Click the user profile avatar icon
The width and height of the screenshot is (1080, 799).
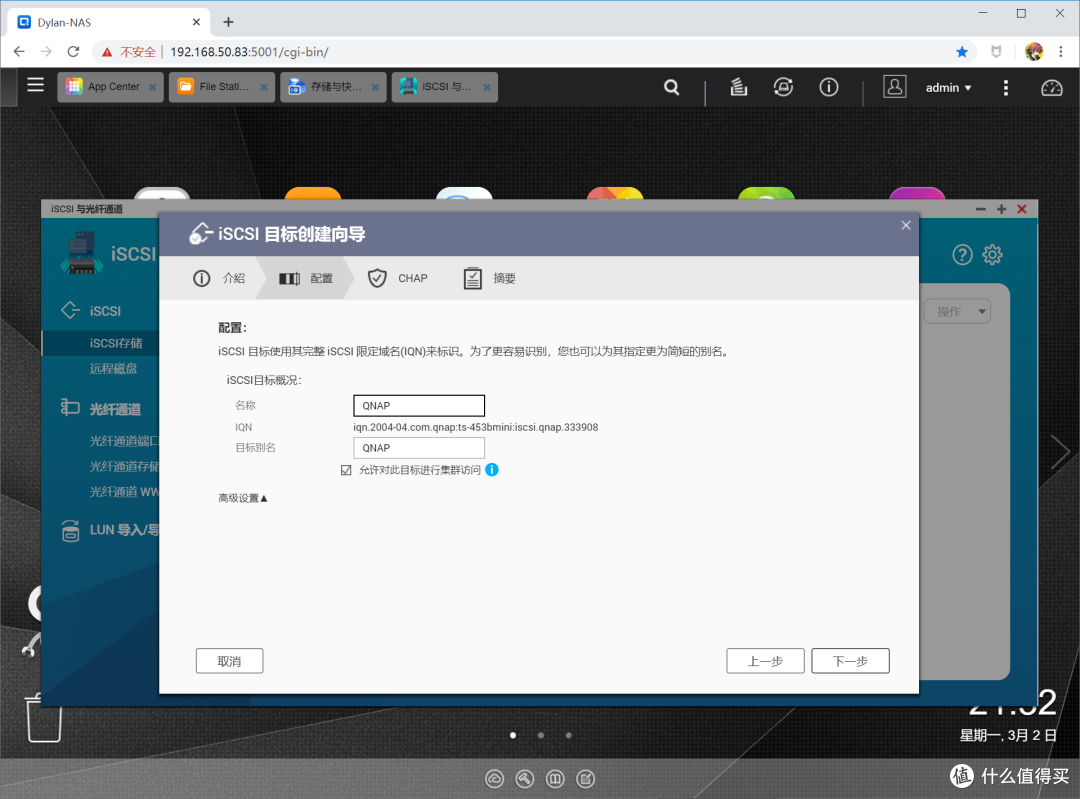pos(895,87)
